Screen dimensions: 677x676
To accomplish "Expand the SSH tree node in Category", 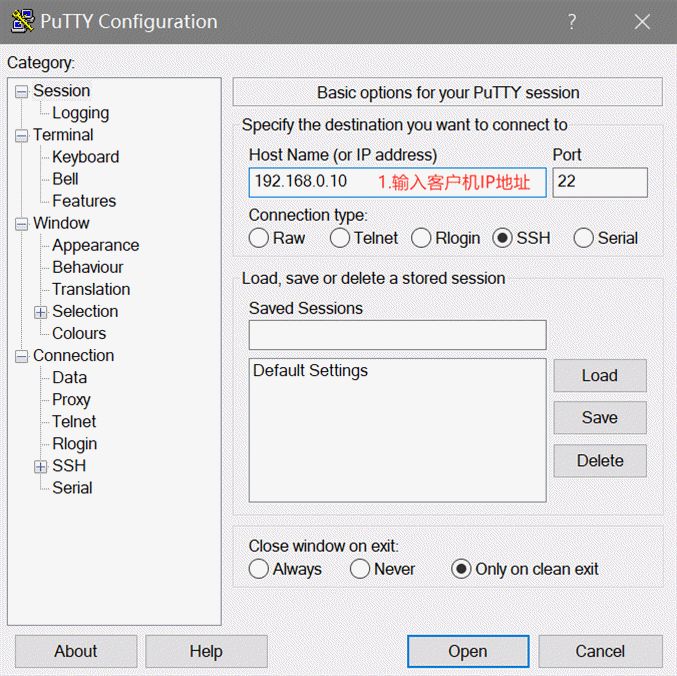I will 41,467.
